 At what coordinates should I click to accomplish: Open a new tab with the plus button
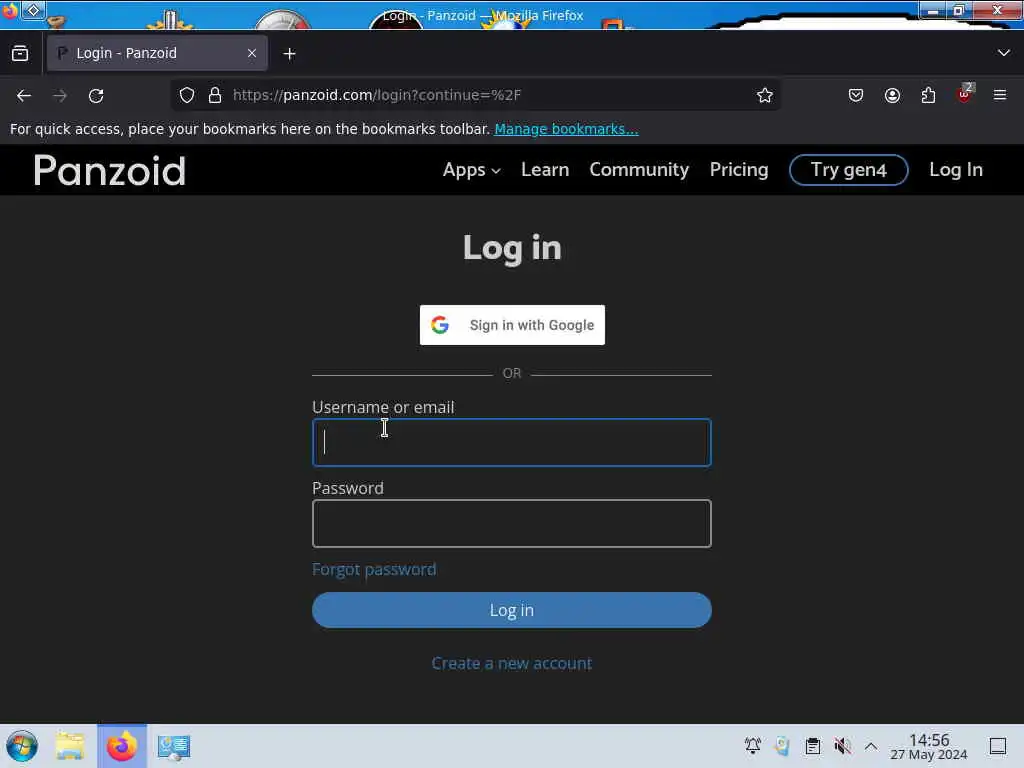[x=289, y=54]
